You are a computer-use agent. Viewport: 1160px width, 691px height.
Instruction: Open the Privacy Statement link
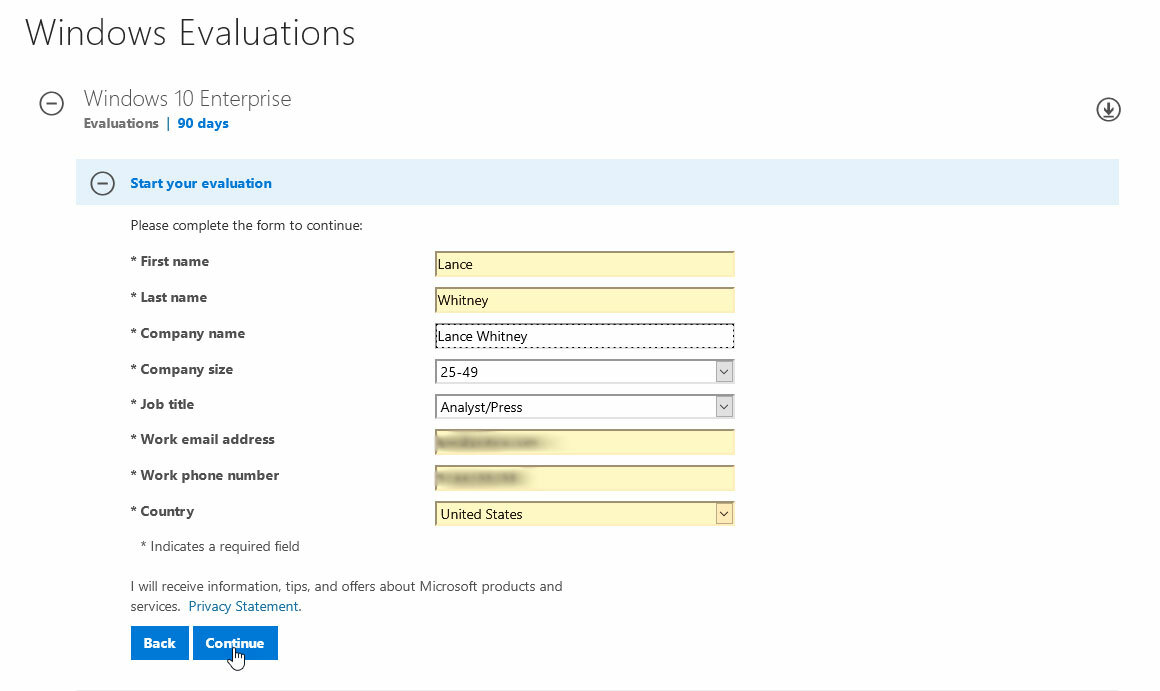[243, 607]
